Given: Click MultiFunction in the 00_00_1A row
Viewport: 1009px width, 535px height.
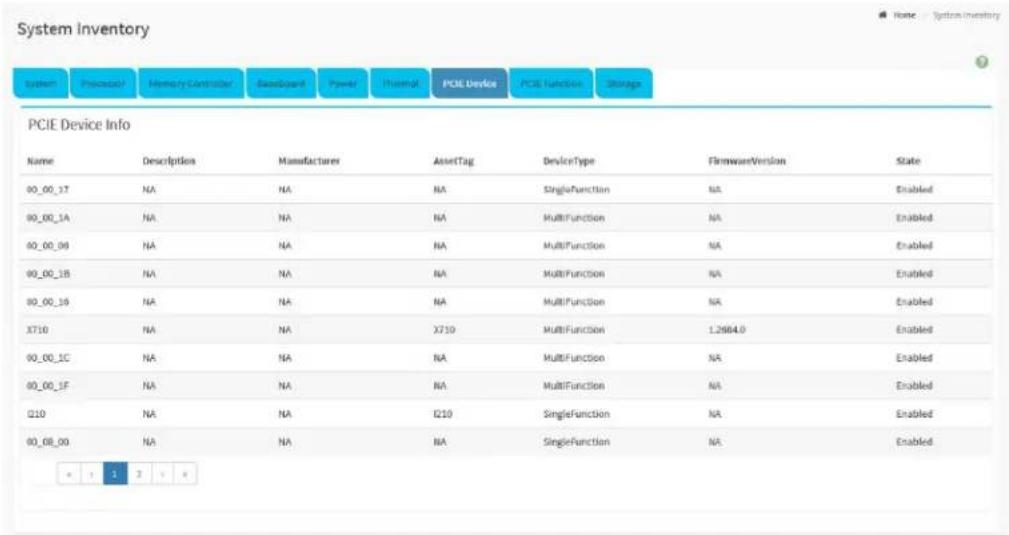Looking at the screenshot, I should [574, 218].
